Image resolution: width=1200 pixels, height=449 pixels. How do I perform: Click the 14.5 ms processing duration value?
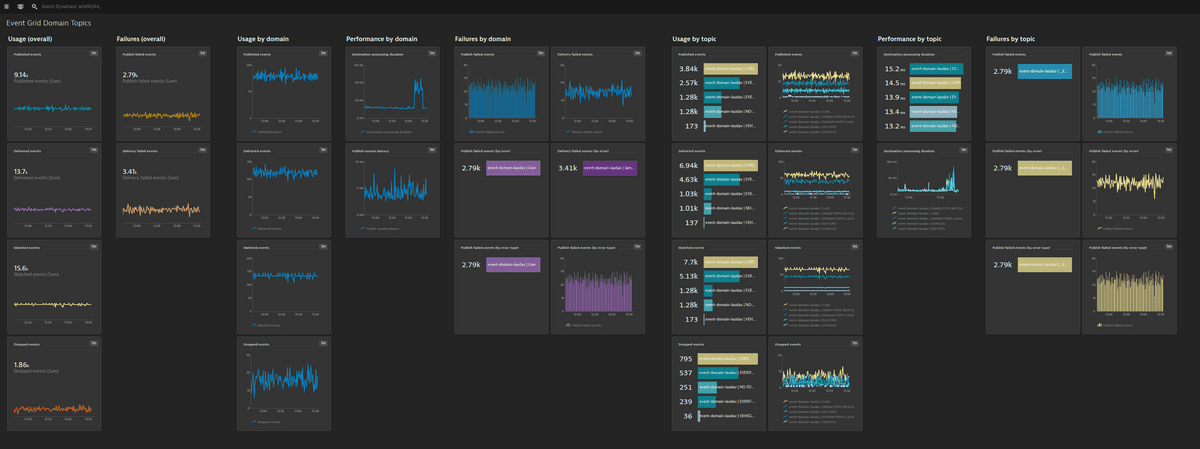coord(895,83)
